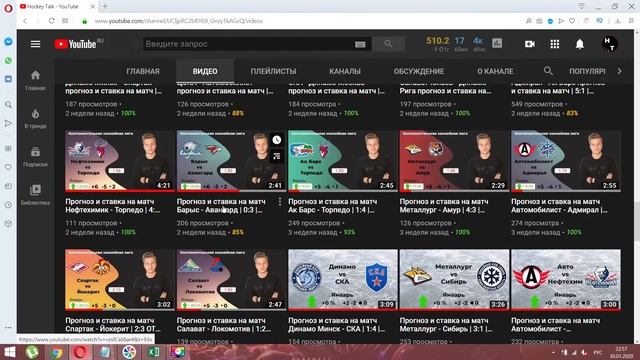Launch Chrome from the taskbar

[56, 352]
